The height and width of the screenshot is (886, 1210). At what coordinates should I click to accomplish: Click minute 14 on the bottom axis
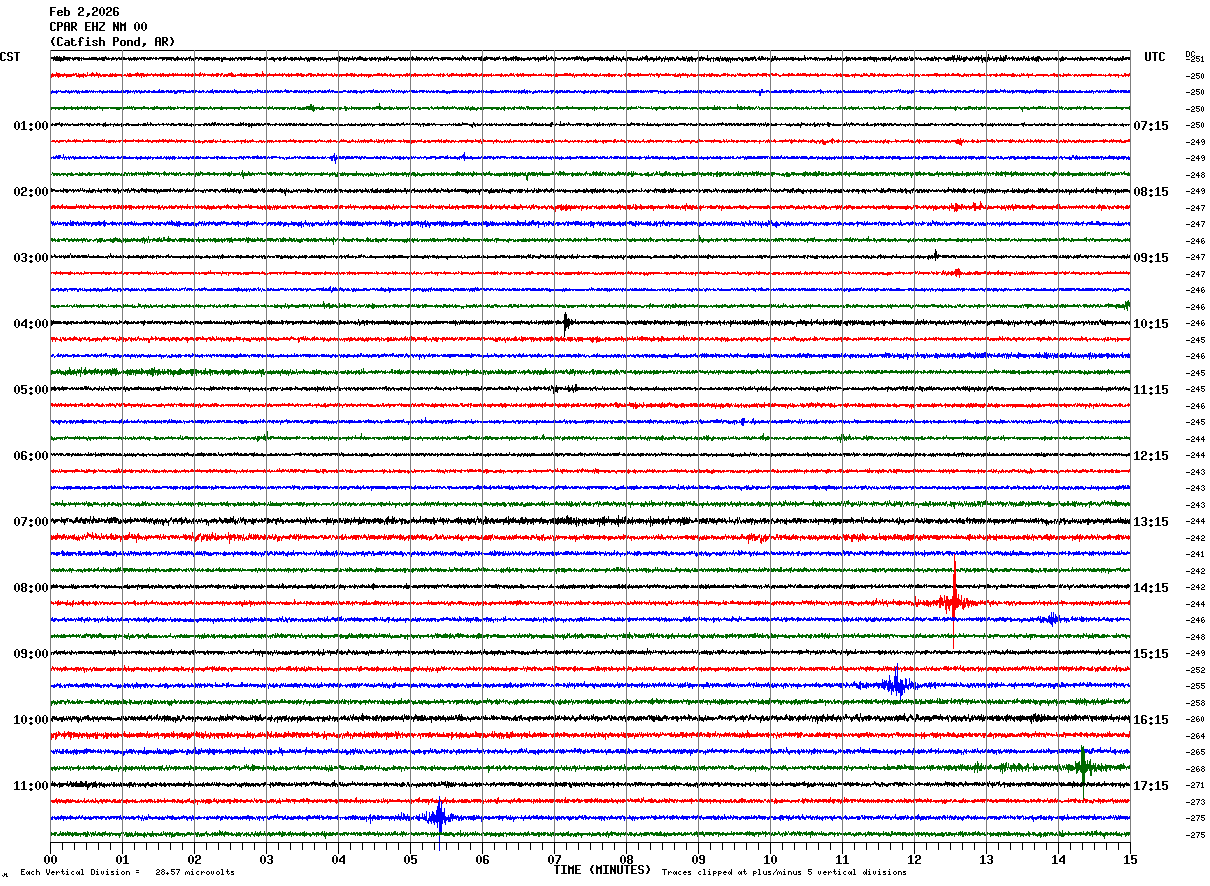point(1058,859)
